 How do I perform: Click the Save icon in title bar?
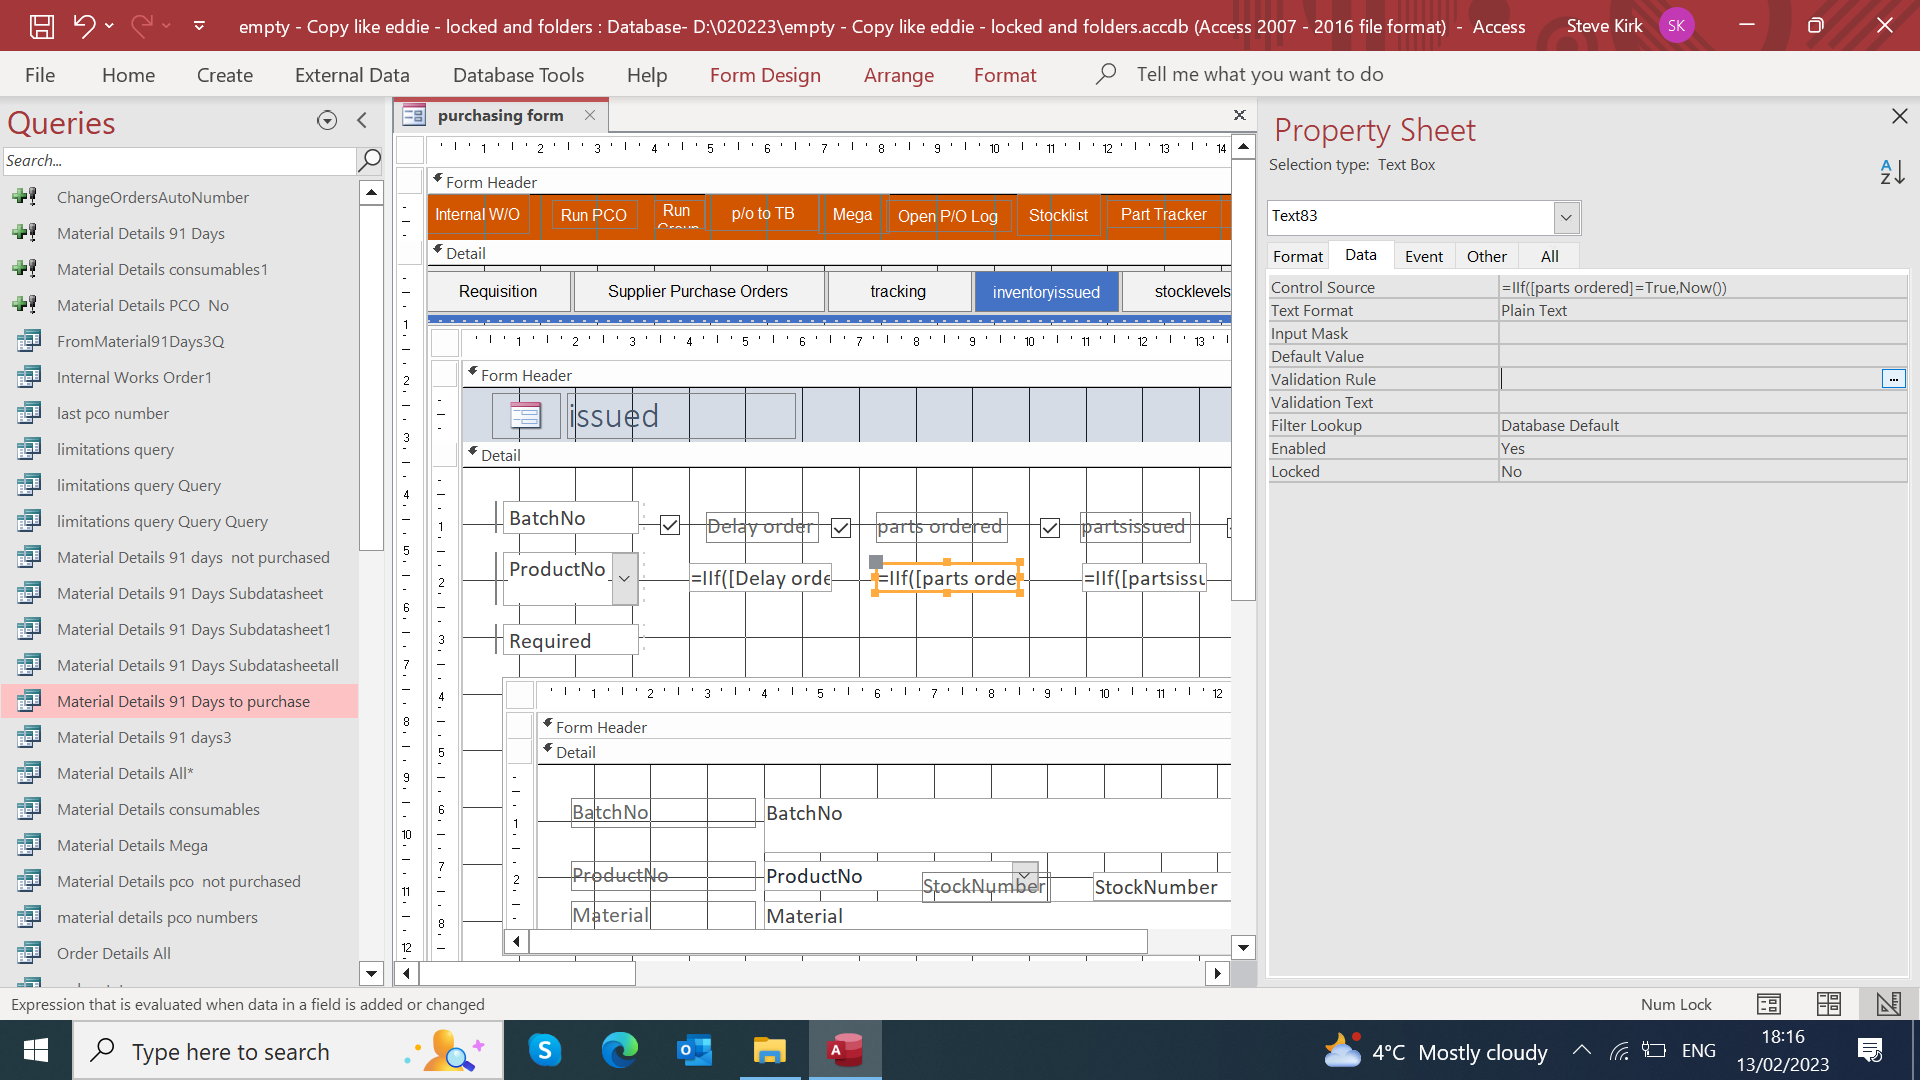click(x=41, y=26)
